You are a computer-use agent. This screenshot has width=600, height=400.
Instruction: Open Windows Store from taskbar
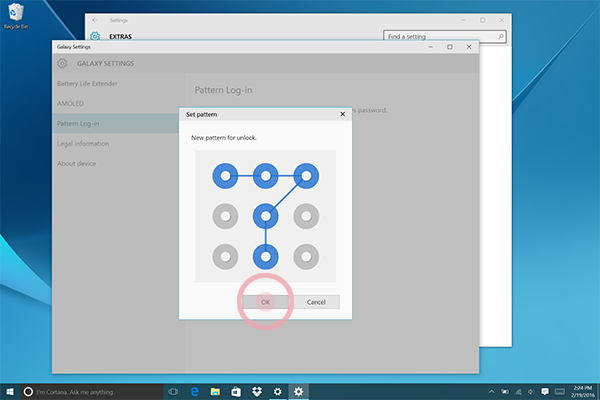click(236, 392)
